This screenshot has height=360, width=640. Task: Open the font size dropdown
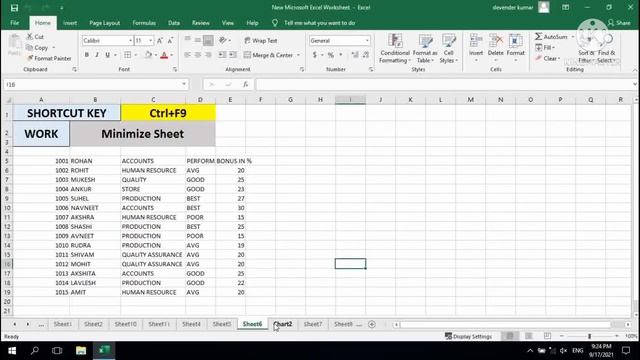tap(151, 40)
